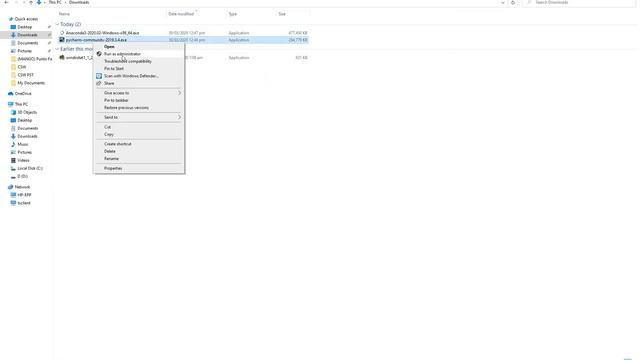Image resolution: width=640 pixels, height=360 pixels.
Task: Click the Run as administrator shield icon
Action: tap(99, 54)
